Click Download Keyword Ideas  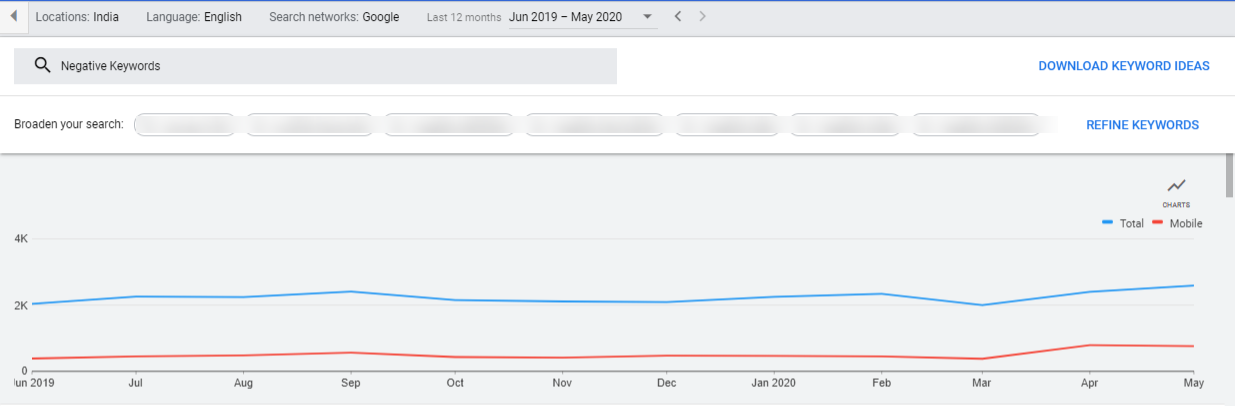[x=1124, y=66]
